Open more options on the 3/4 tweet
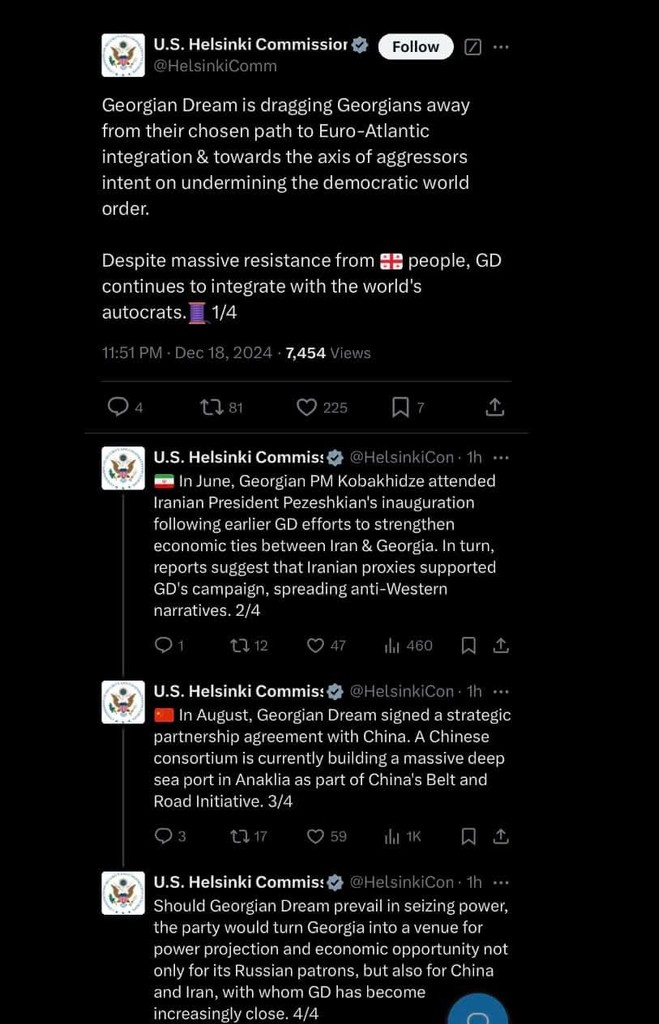 [501, 692]
